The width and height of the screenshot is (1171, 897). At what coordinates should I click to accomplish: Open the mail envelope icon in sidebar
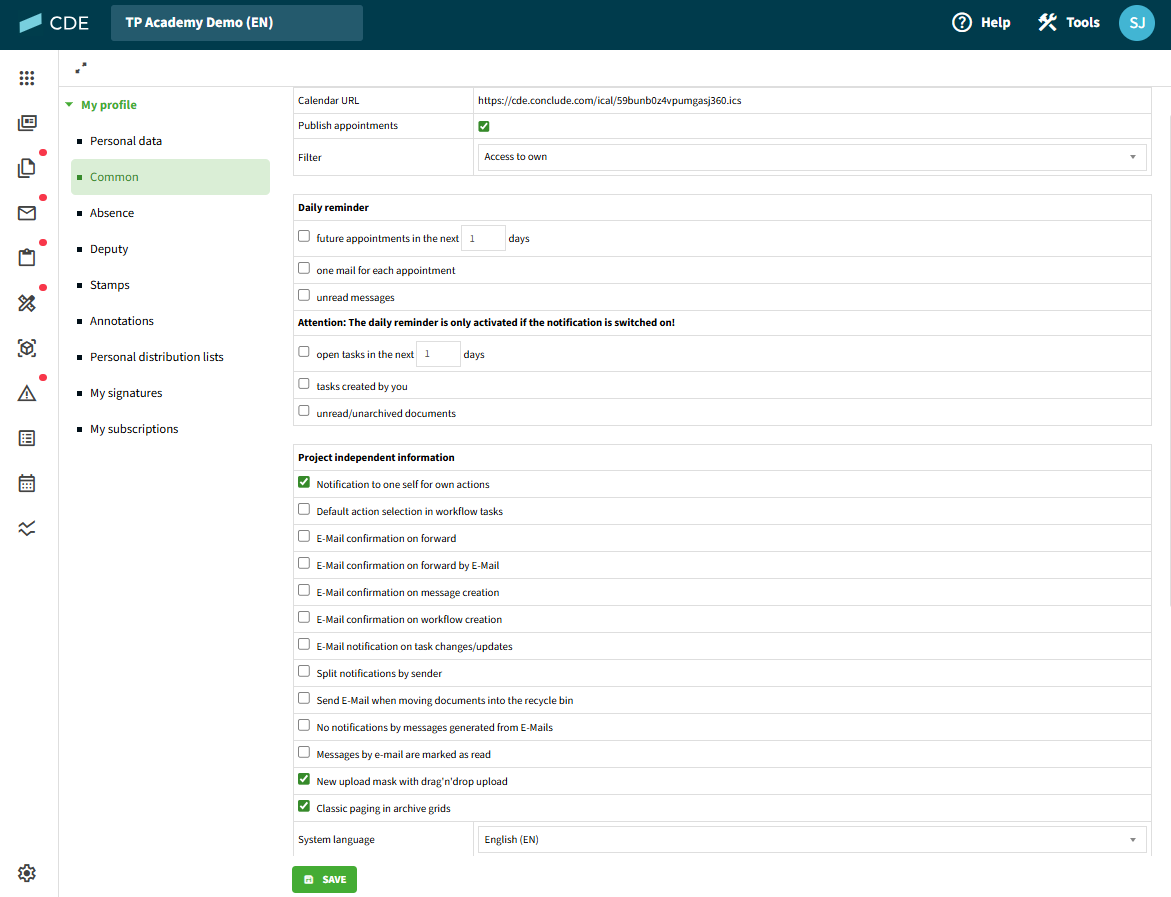pyautogui.click(x=27, y=213)
